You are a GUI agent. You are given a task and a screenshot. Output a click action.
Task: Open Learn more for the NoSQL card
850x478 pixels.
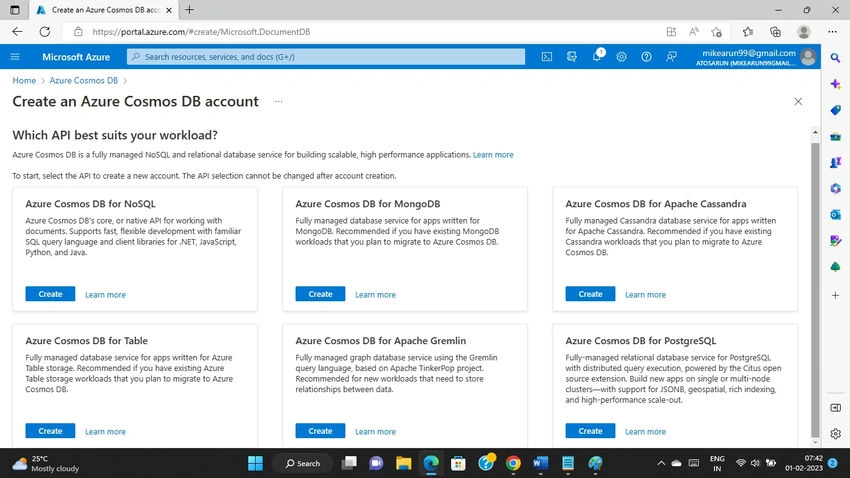tap(105, 295)
